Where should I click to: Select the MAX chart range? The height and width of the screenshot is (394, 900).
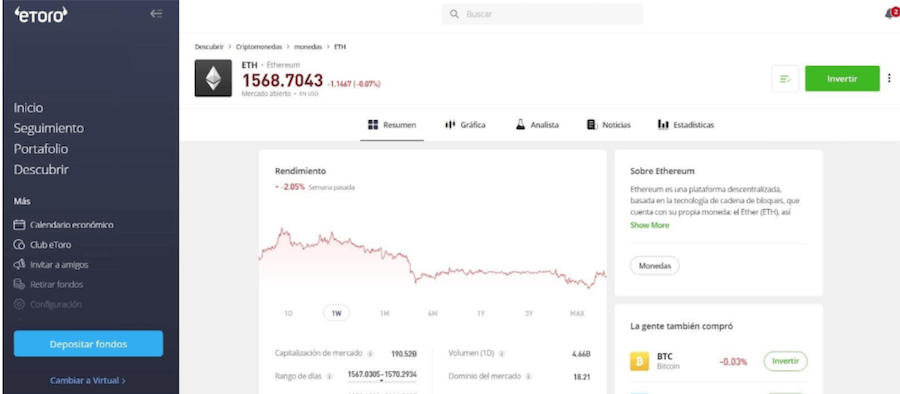click(x=577, y=314)
